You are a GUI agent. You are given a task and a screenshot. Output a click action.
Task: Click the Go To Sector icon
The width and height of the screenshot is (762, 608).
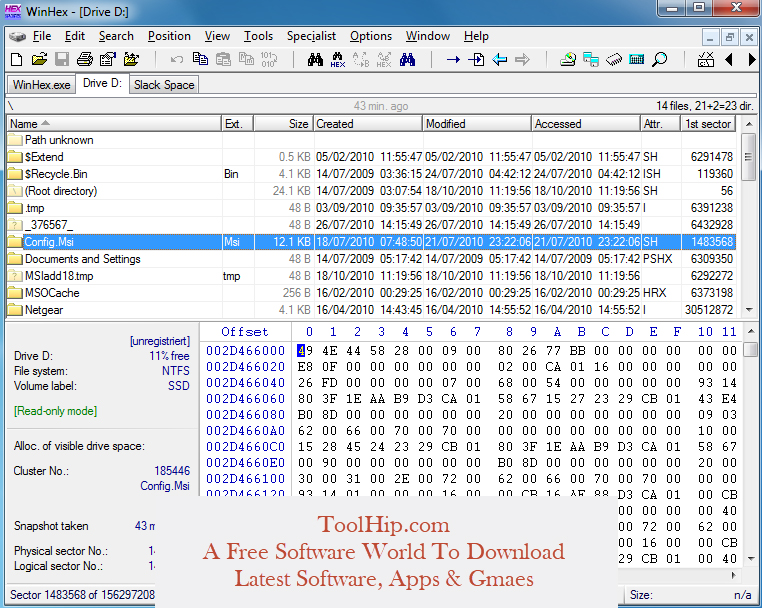(x=476, y=60)
